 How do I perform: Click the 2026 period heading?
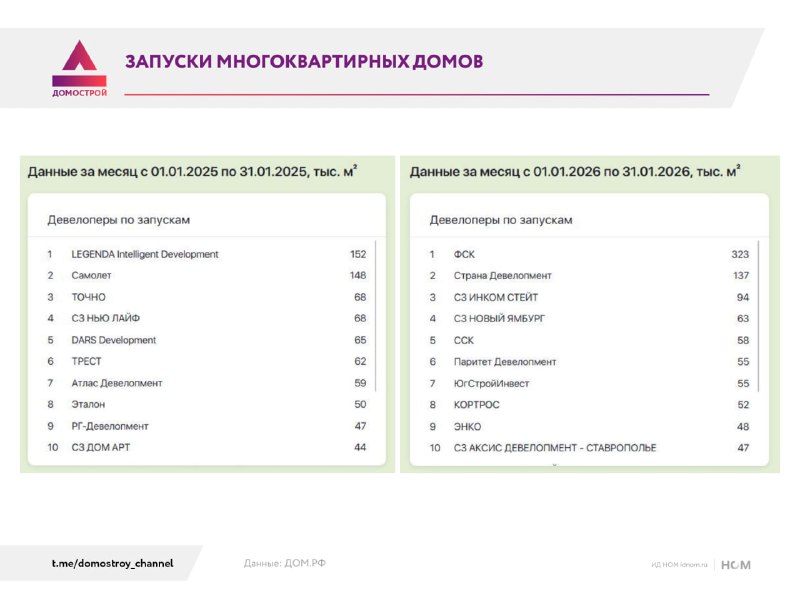[x=575, y=171]
